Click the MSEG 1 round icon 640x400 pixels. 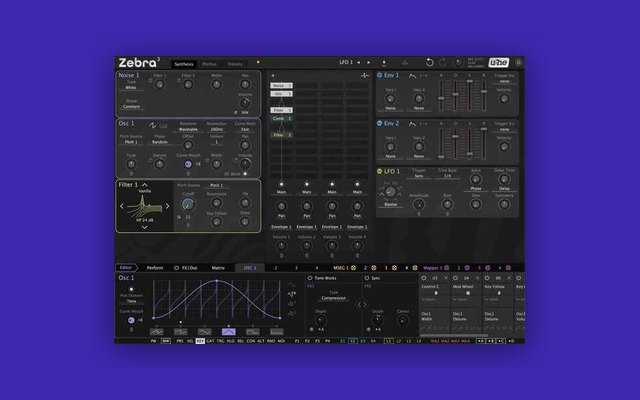353,268
